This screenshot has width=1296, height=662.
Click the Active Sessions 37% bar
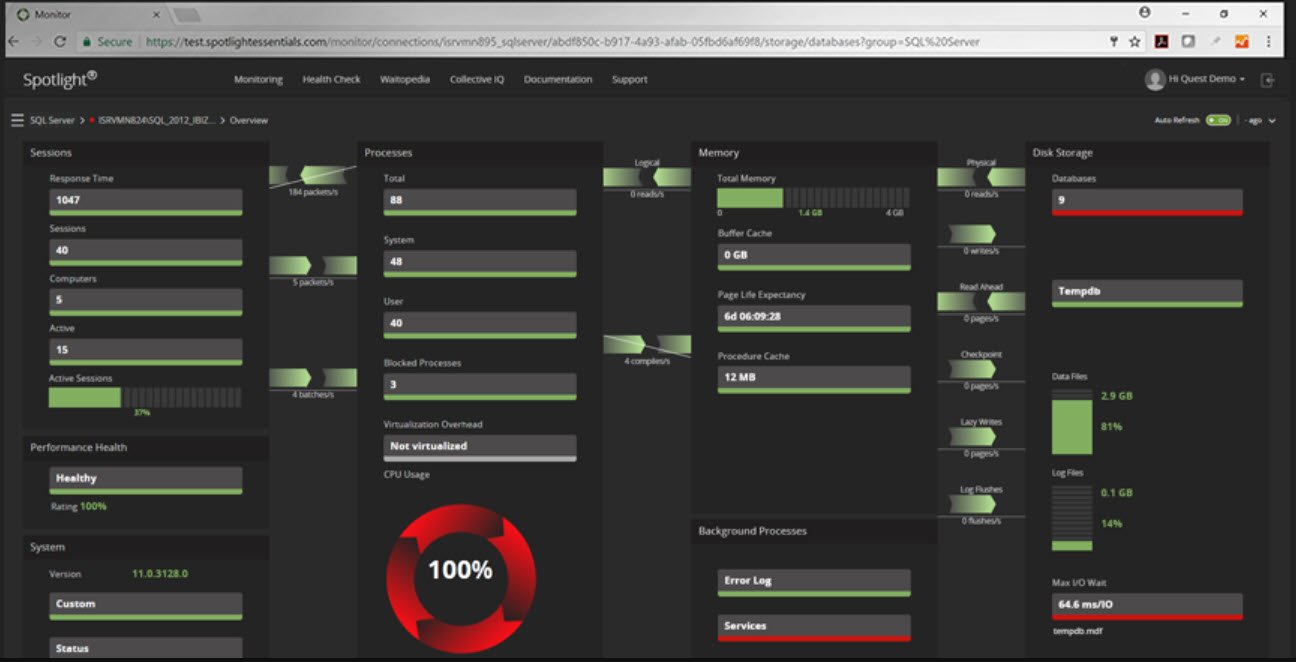[146, 397]
